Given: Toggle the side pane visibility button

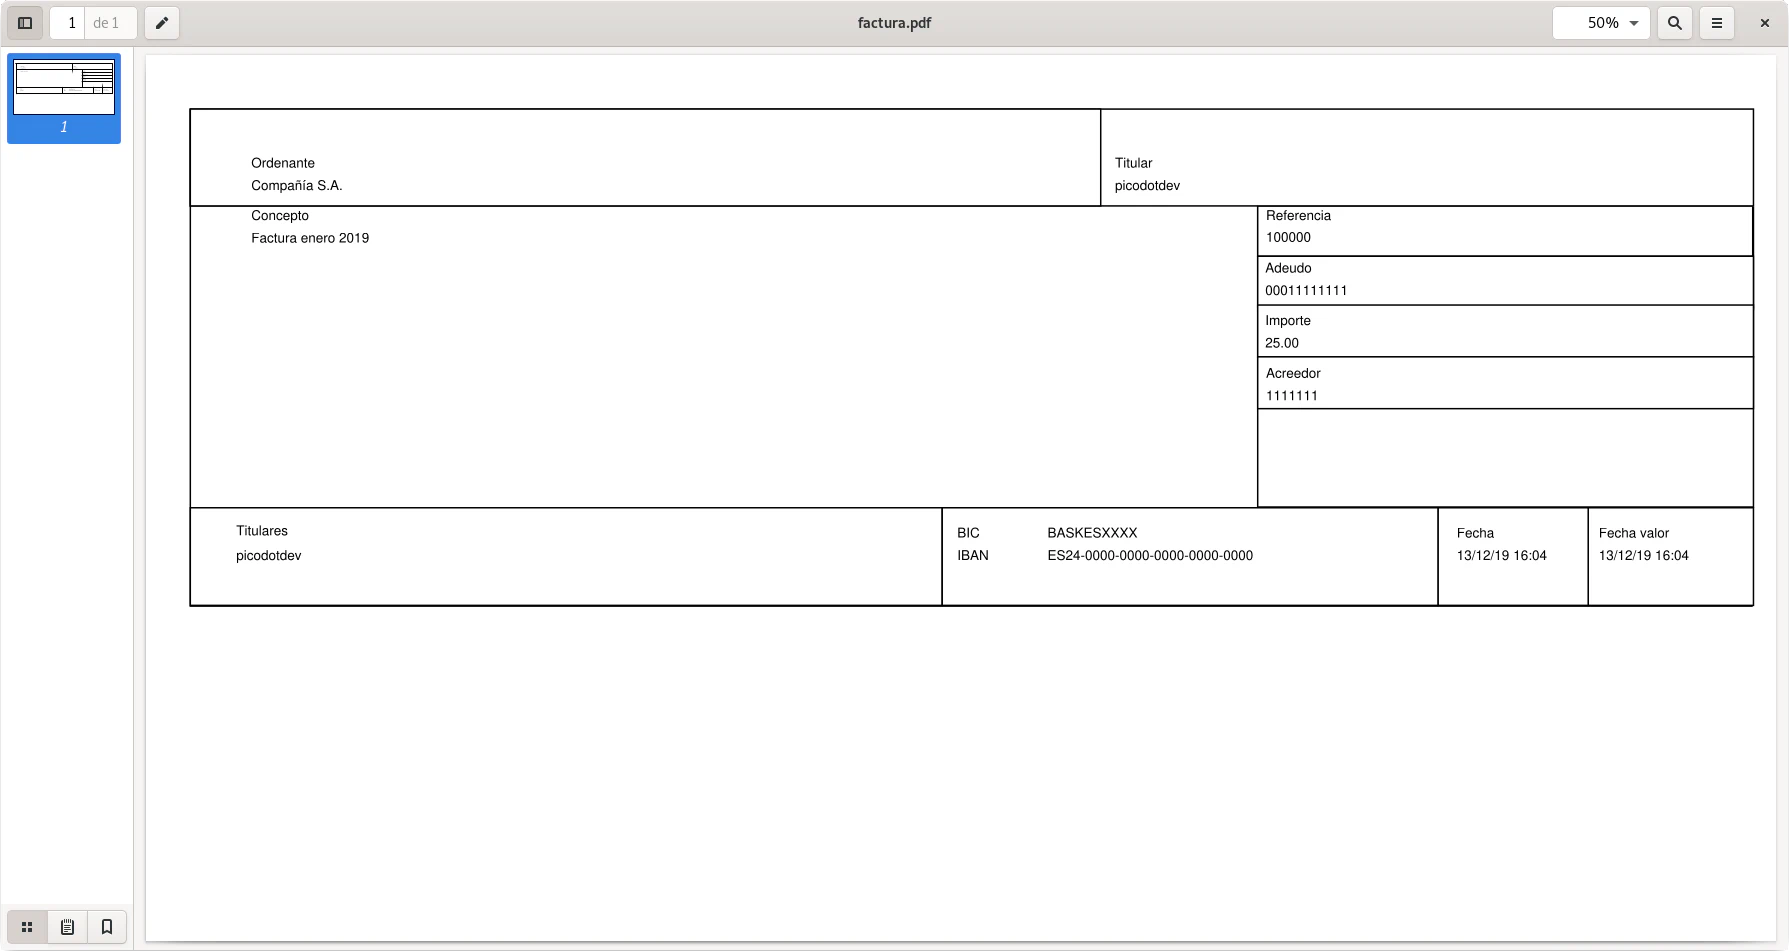Looking at the screenshot, I should point(25,23).
